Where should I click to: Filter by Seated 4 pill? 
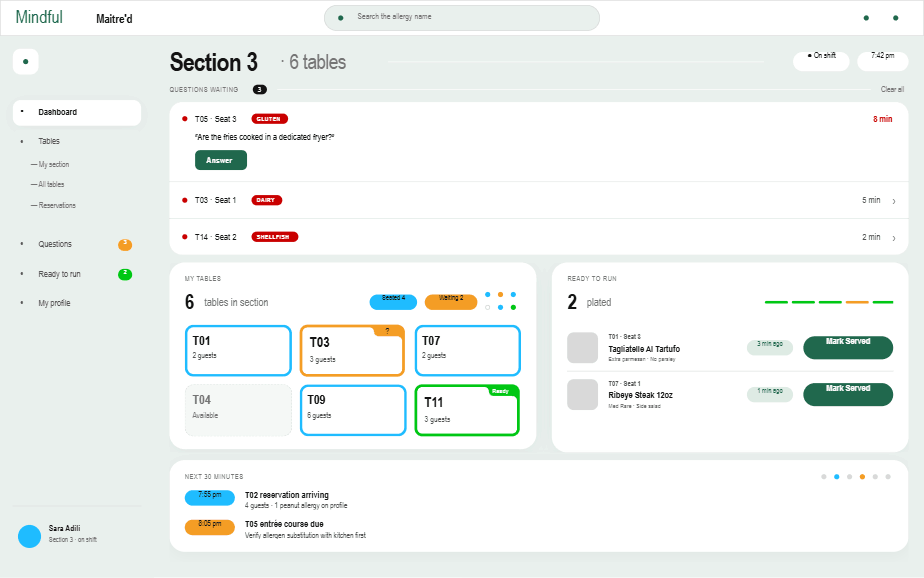pos(393,302)
